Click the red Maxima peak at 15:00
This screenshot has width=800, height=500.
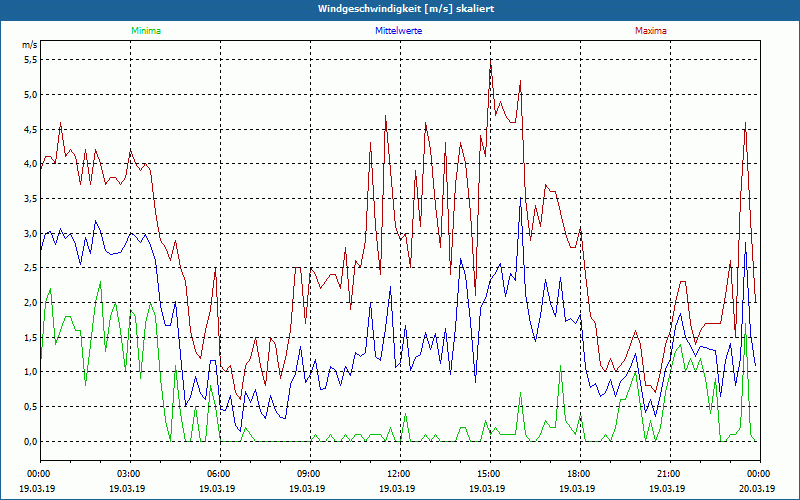pyautogui.click(x=490, y=61)
